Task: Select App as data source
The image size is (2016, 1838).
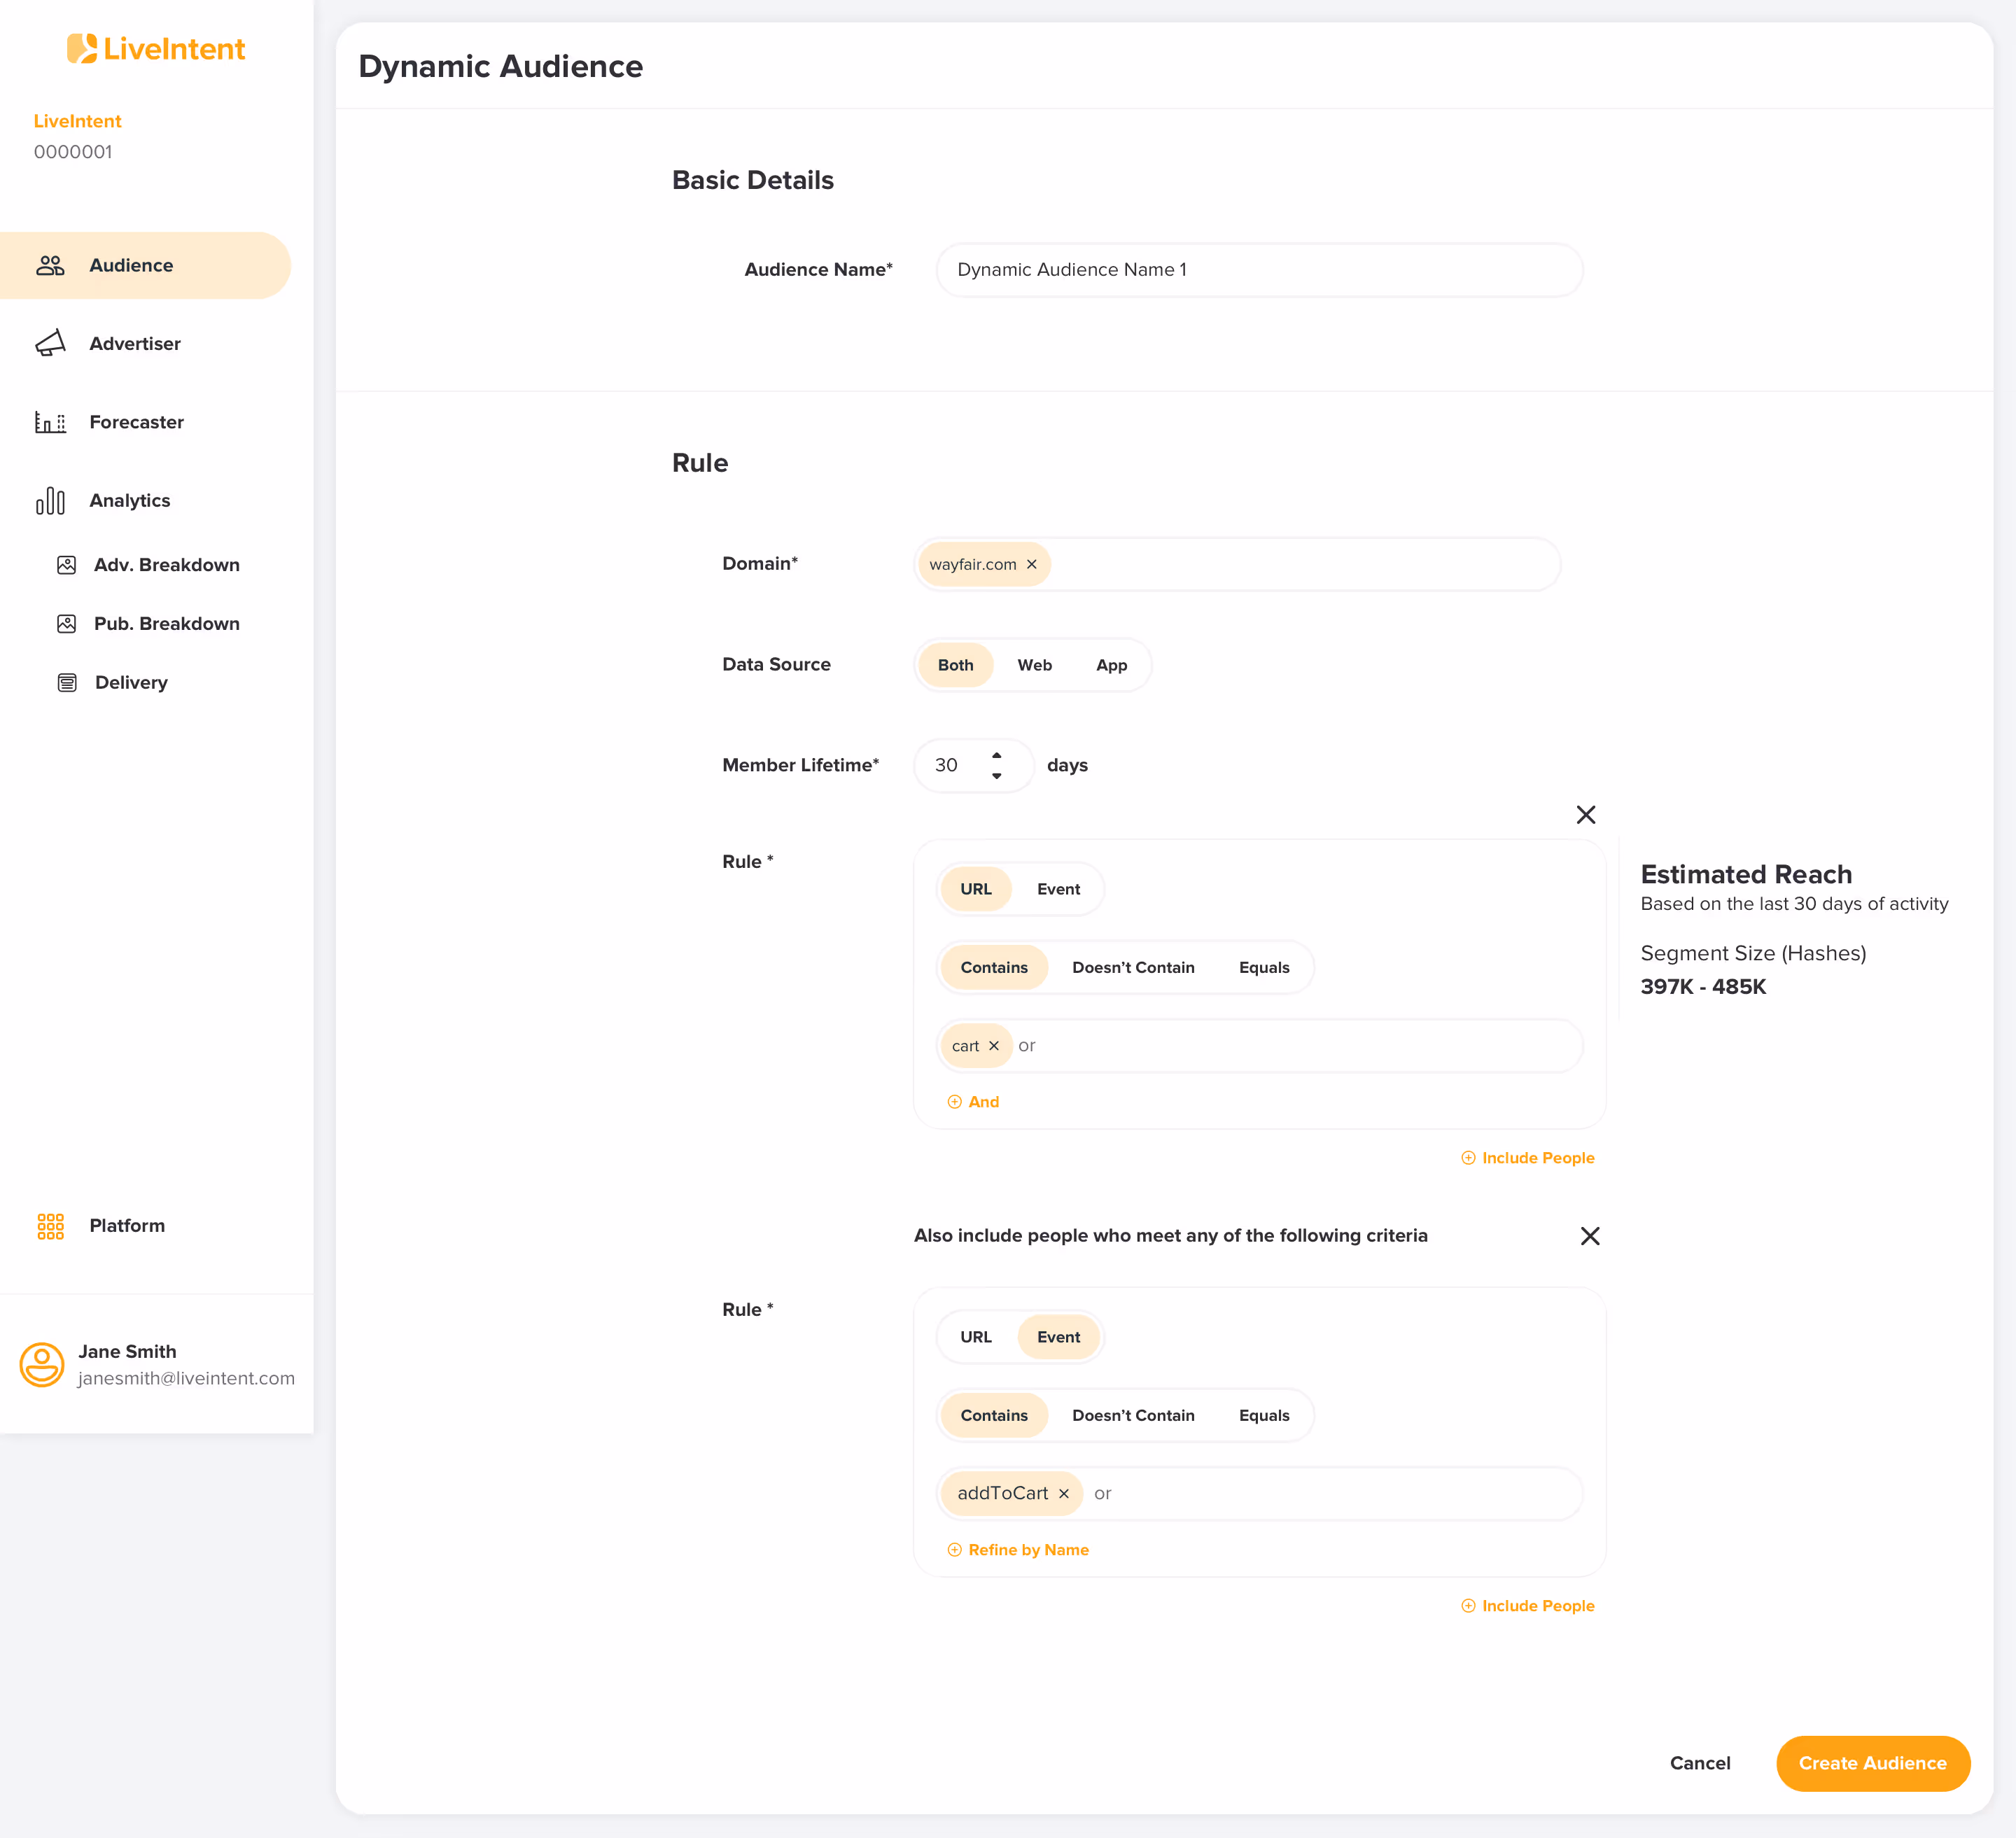Action: pos(1112,665)
